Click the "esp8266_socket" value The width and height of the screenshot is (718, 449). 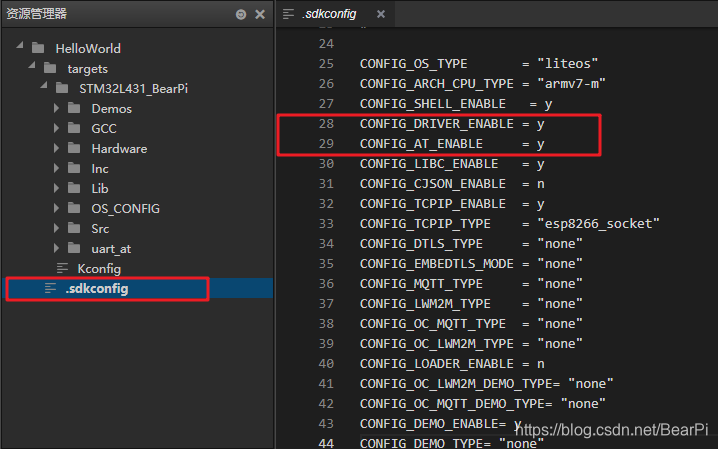598,224
